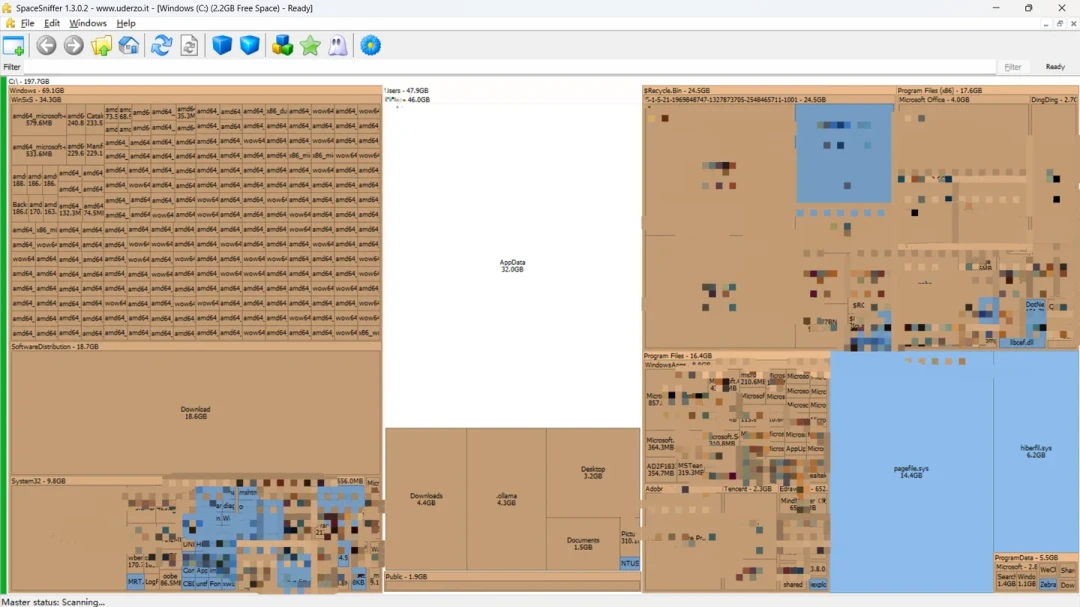Open the Help menu
1080x607 pixels.
coord(125,23)
